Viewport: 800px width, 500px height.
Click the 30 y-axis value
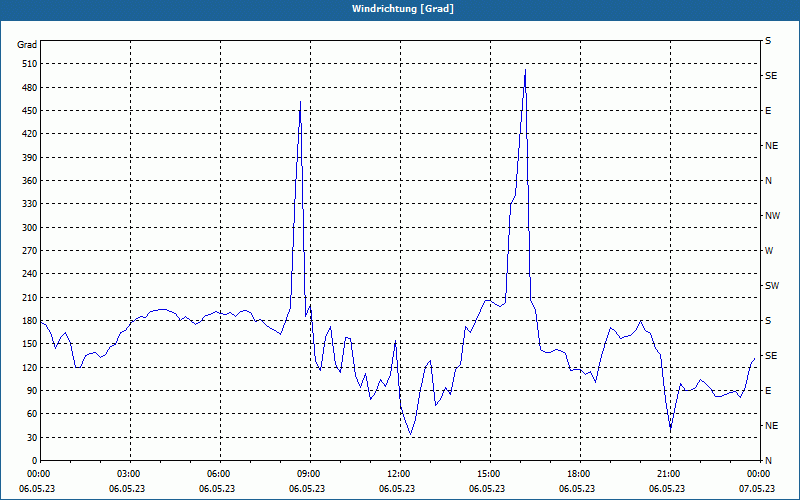pos(32,437)
